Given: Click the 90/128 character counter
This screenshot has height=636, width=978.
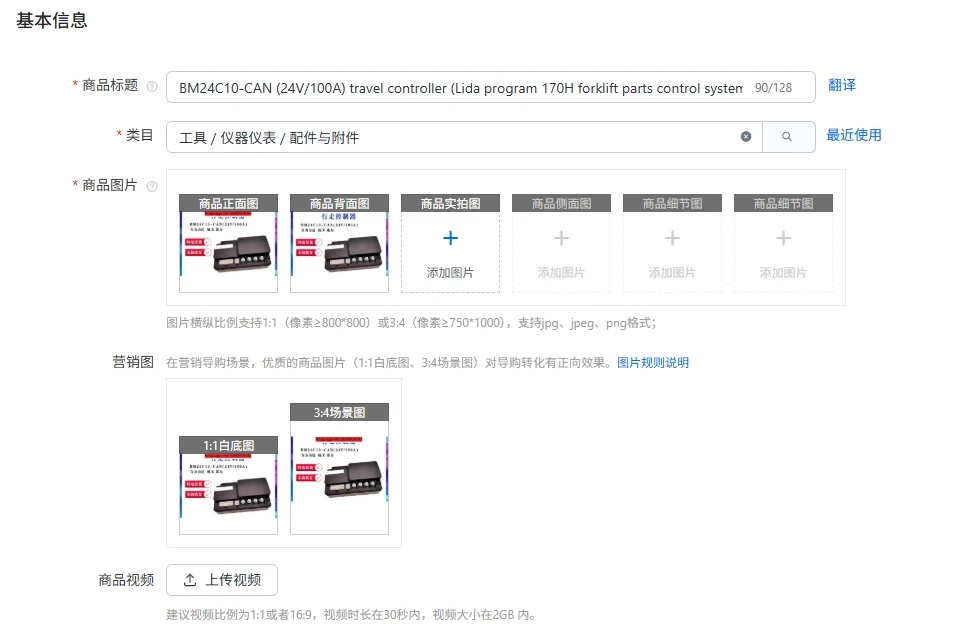Looking at the screenshot, I should pyautogui.click(x=773, y=88).
